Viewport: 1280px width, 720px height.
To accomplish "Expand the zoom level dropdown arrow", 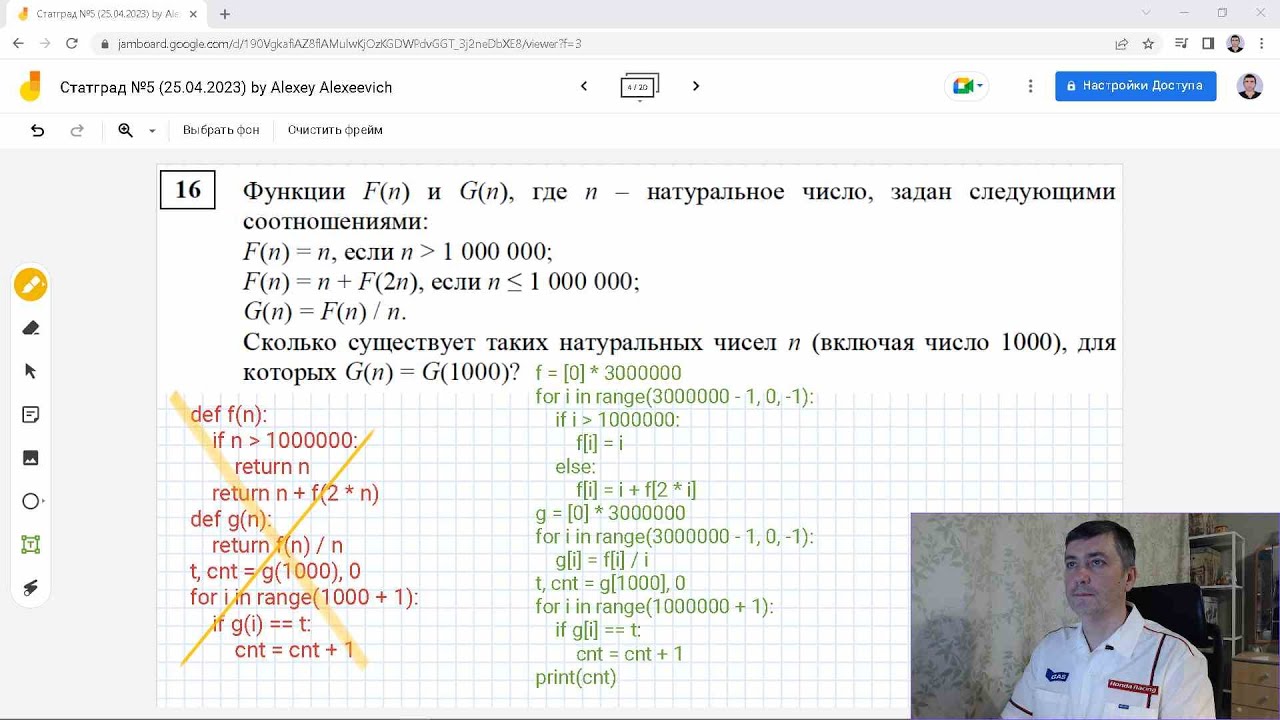I will pyautogui.click(x=152, y=131).
